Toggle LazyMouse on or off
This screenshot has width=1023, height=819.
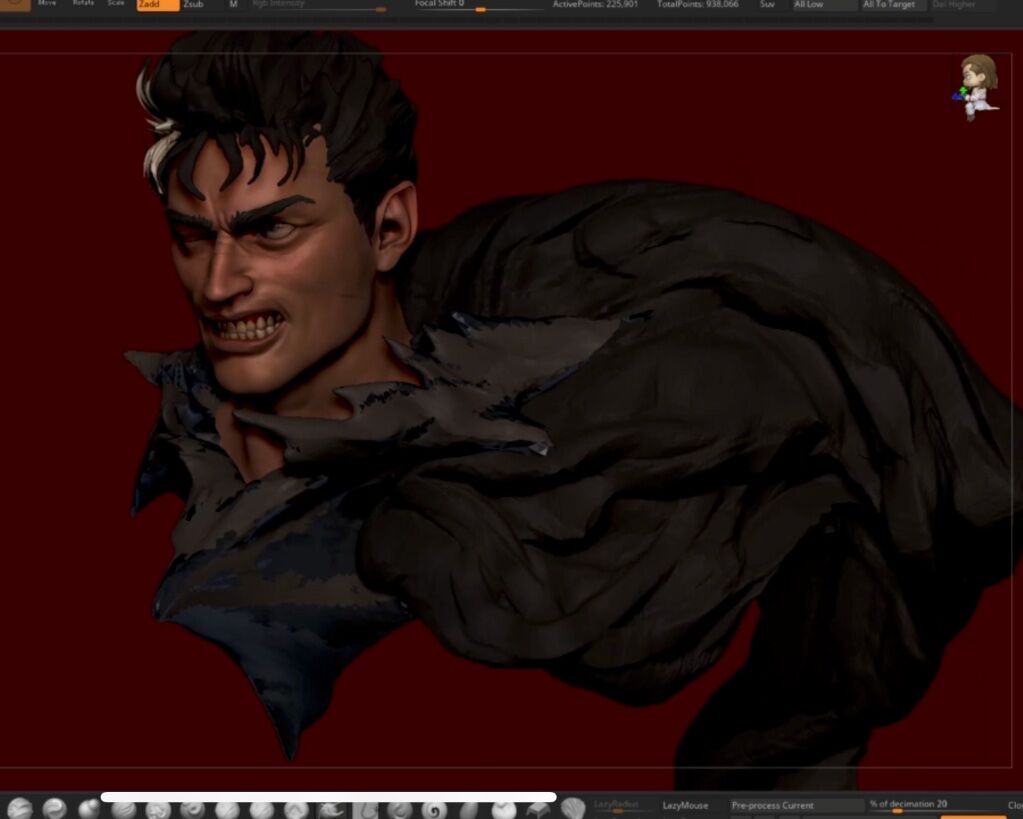pos(686,806)
